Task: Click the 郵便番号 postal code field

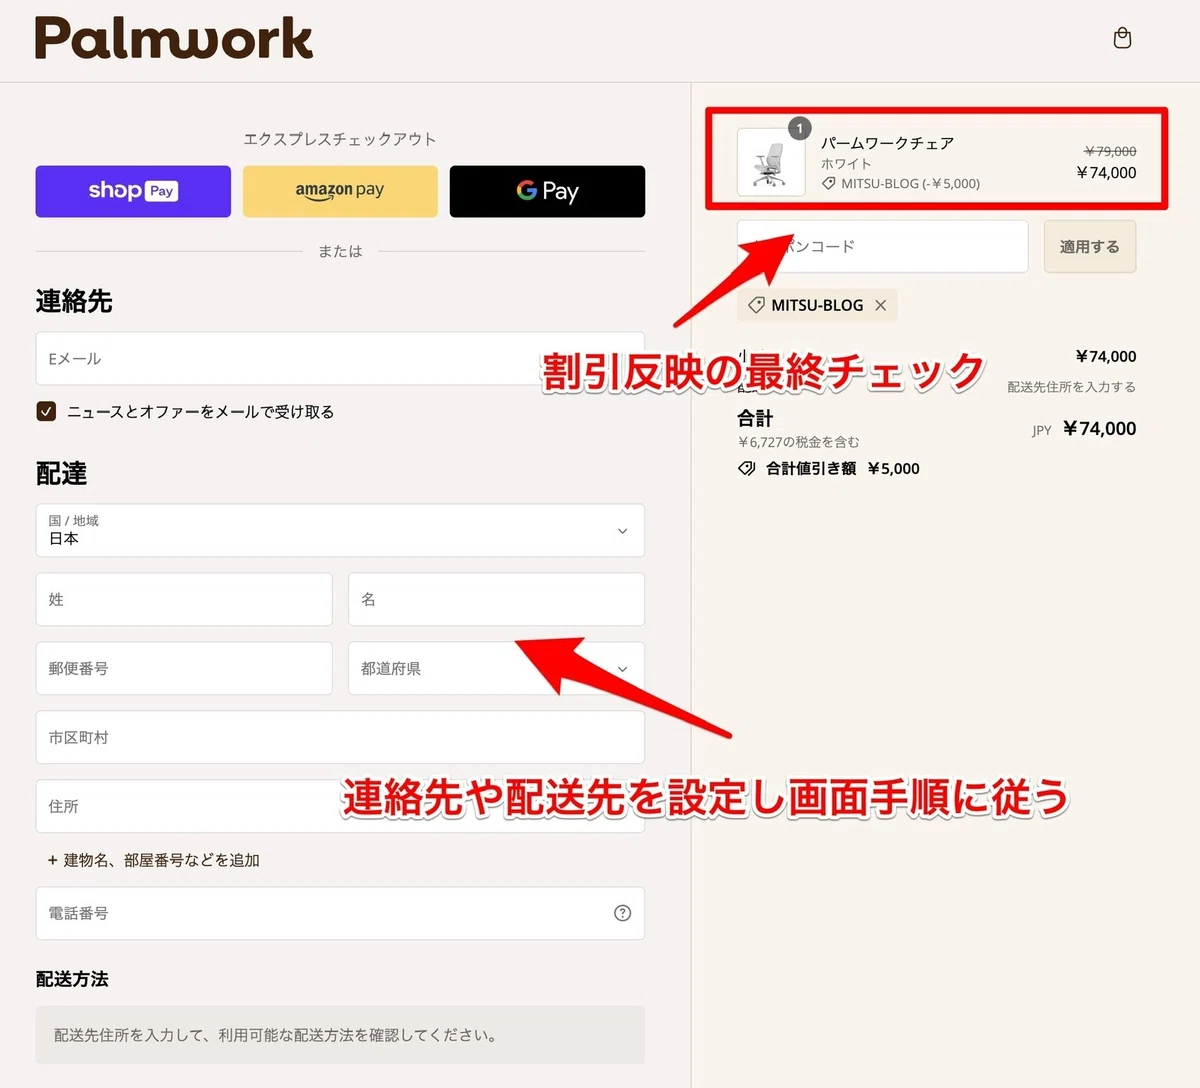Action: 184,668
